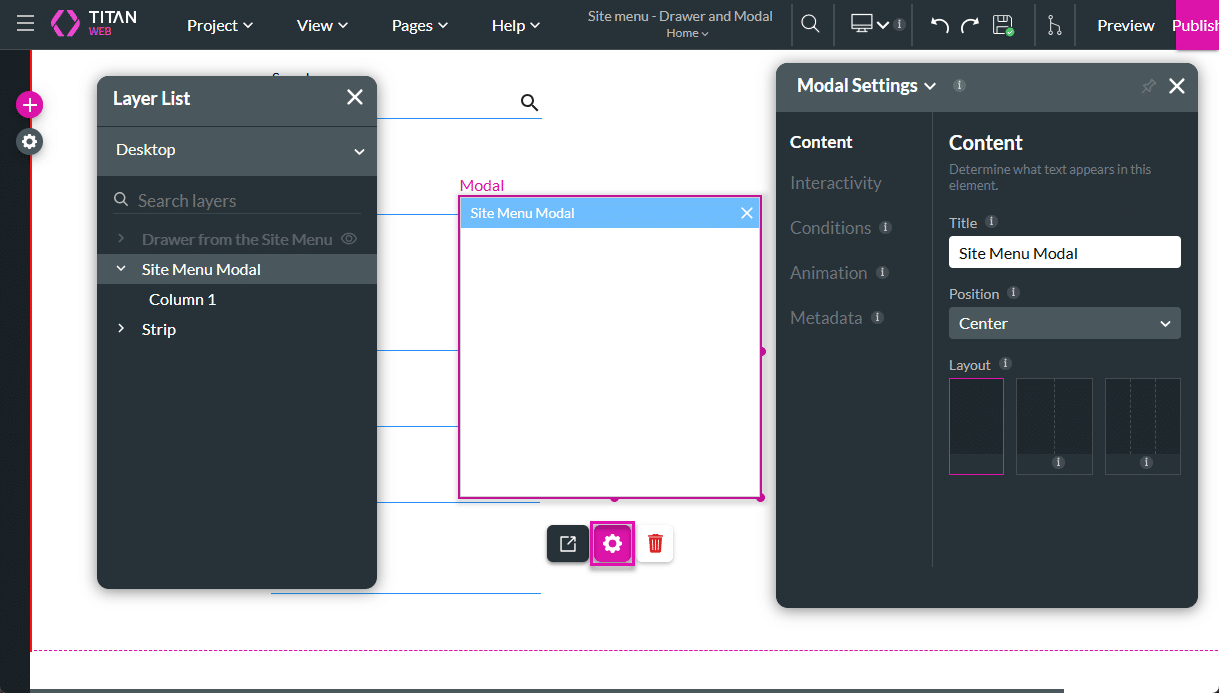Pin the Modal Settings panel
This screenshot has height=693, width=1219.
point(1148,86)
